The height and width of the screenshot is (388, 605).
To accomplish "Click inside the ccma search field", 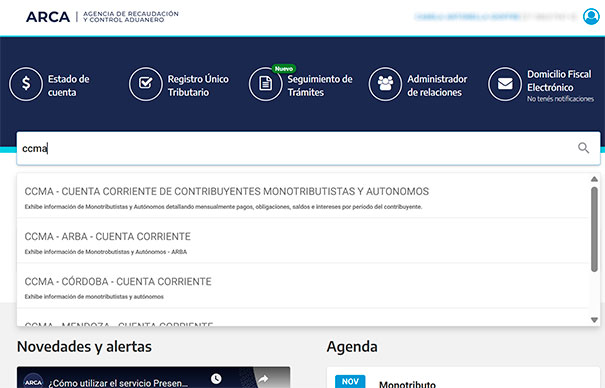I will (x=297, y=148).
